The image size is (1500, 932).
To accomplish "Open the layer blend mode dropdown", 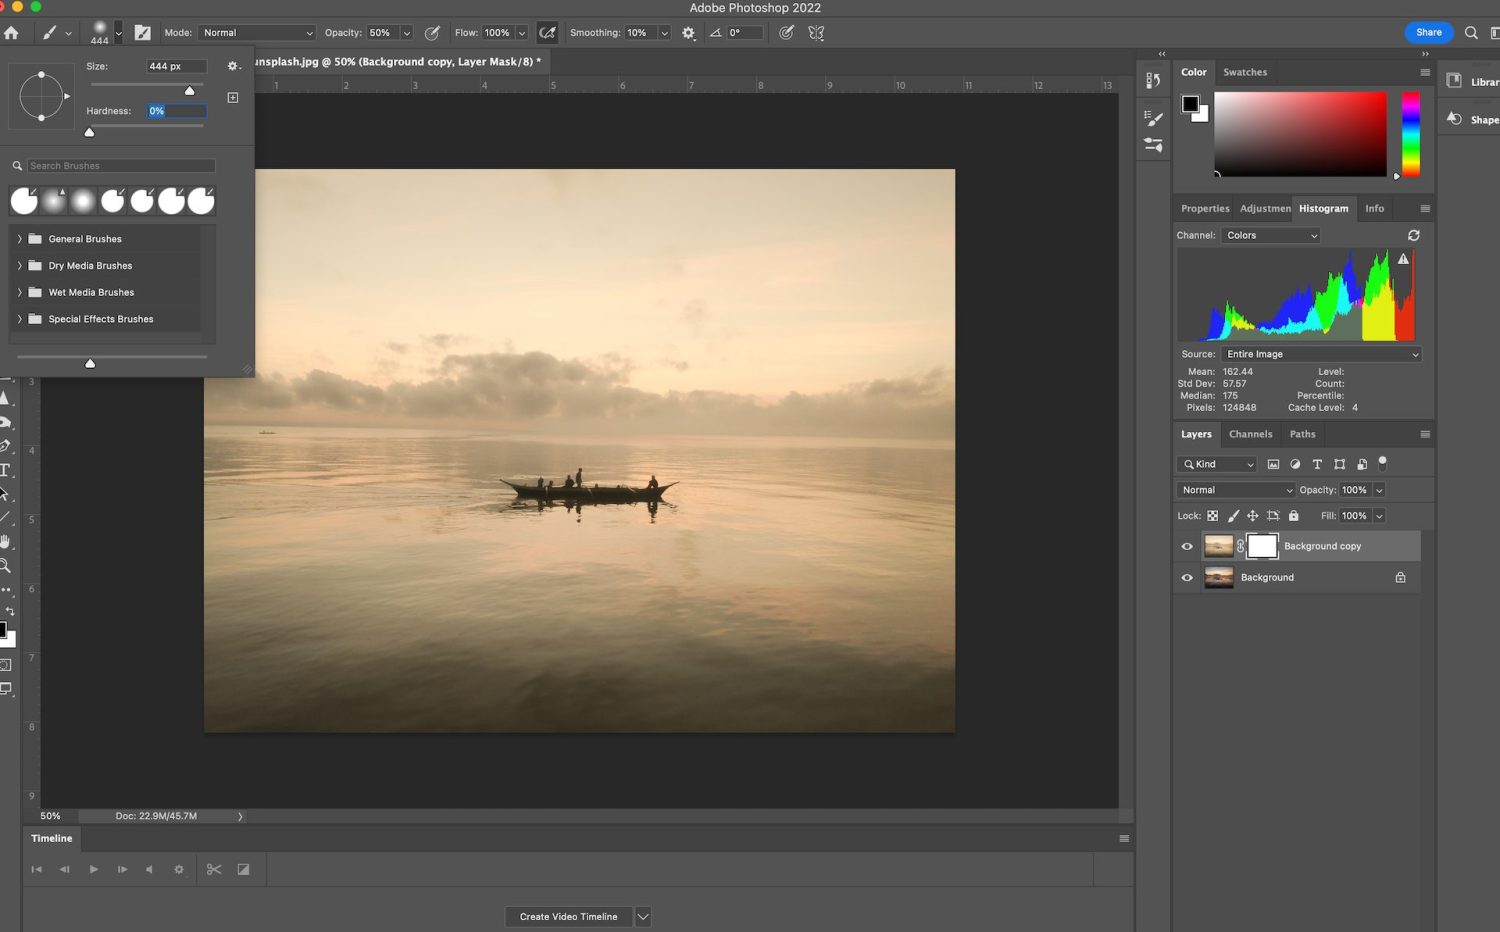I will point(1235,490).
